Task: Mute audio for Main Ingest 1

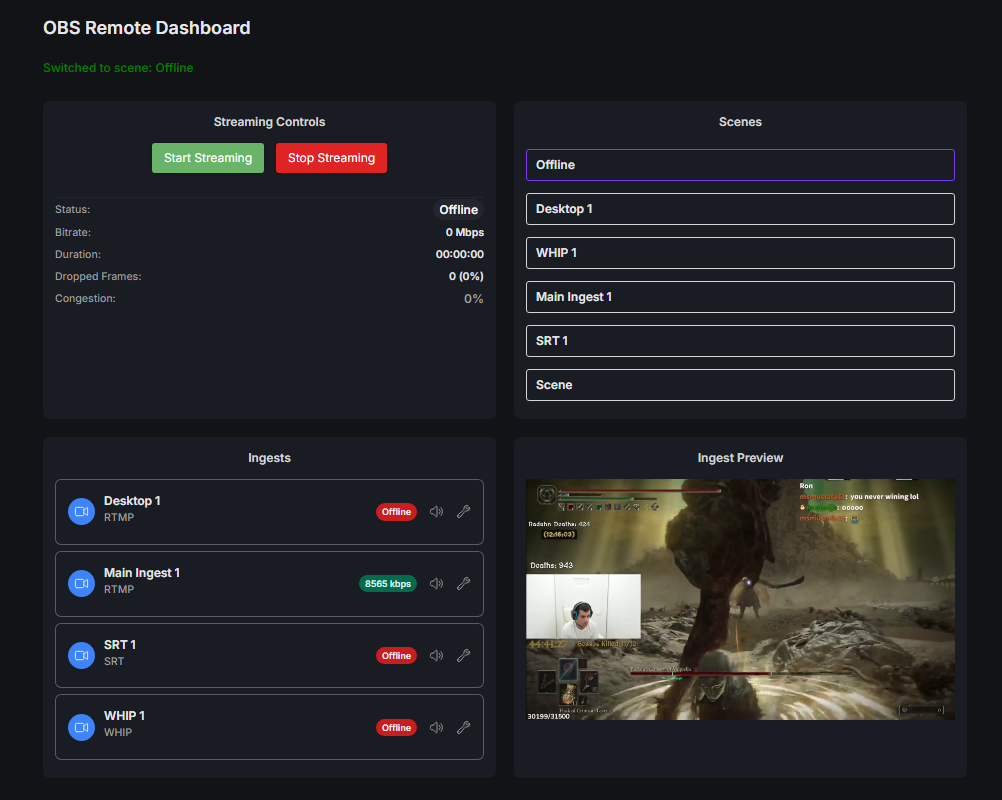Action: coord(436,583)
